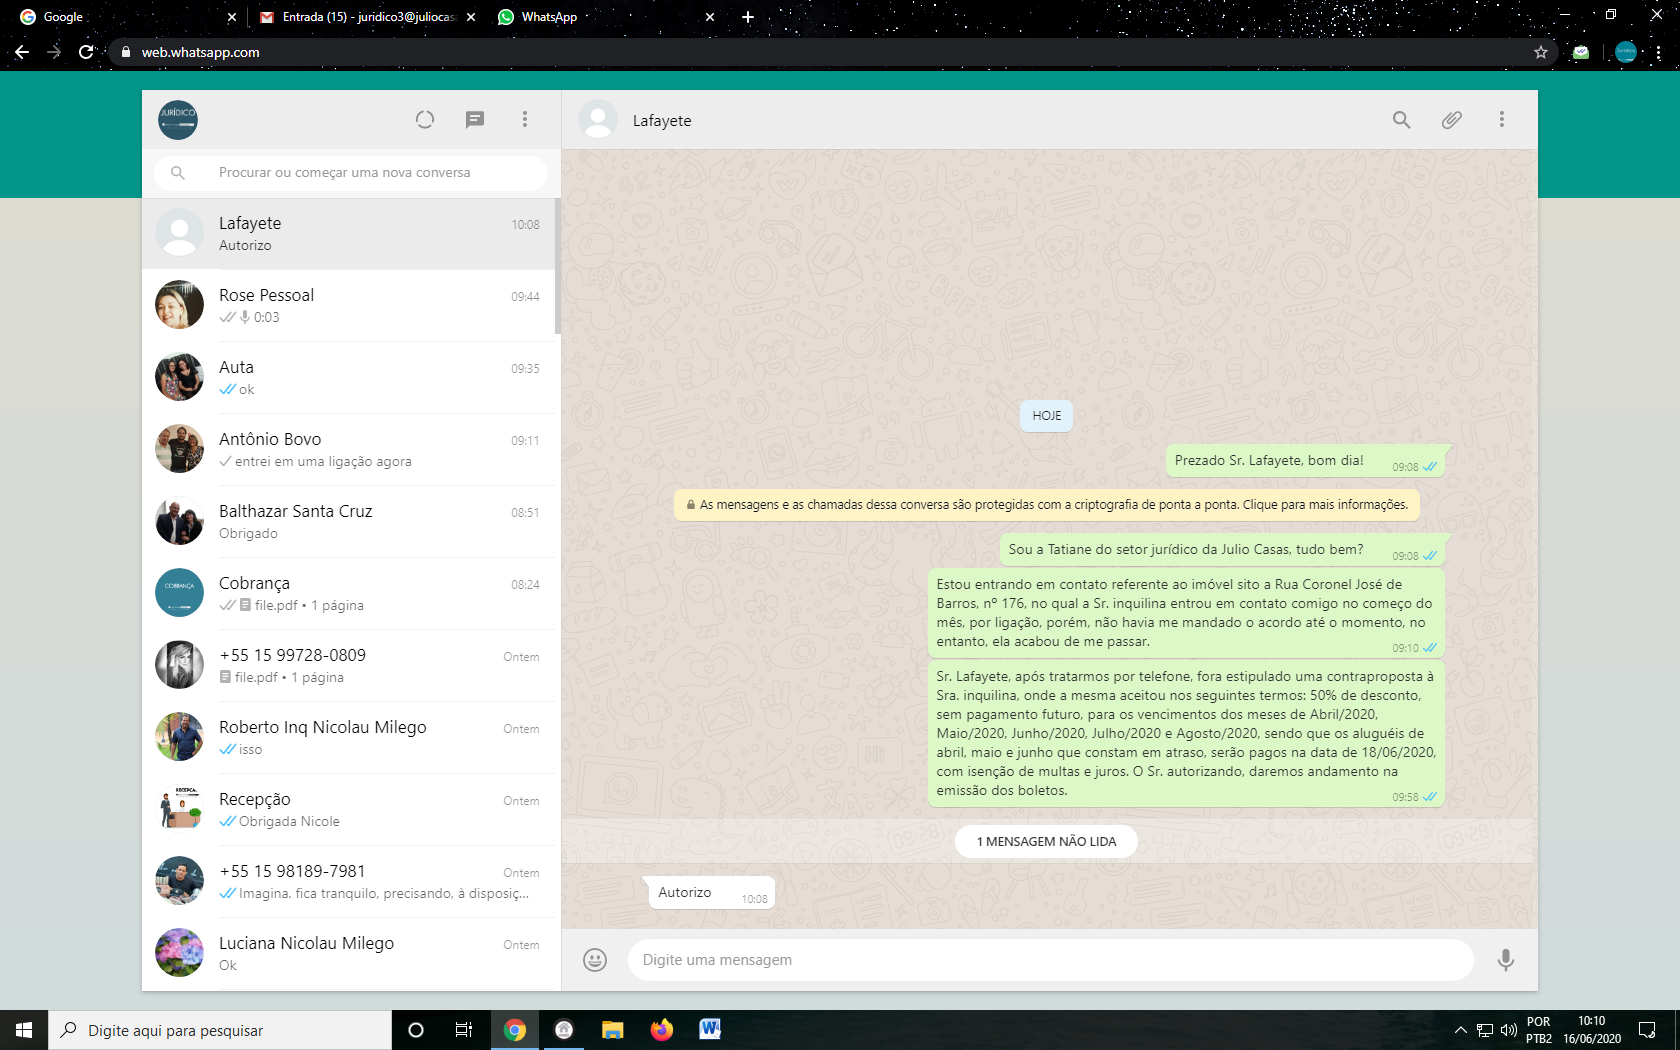Screen dimensions: 1680x1050
Task: Open the conversation options menu
Action: [x=1501, y=120]
